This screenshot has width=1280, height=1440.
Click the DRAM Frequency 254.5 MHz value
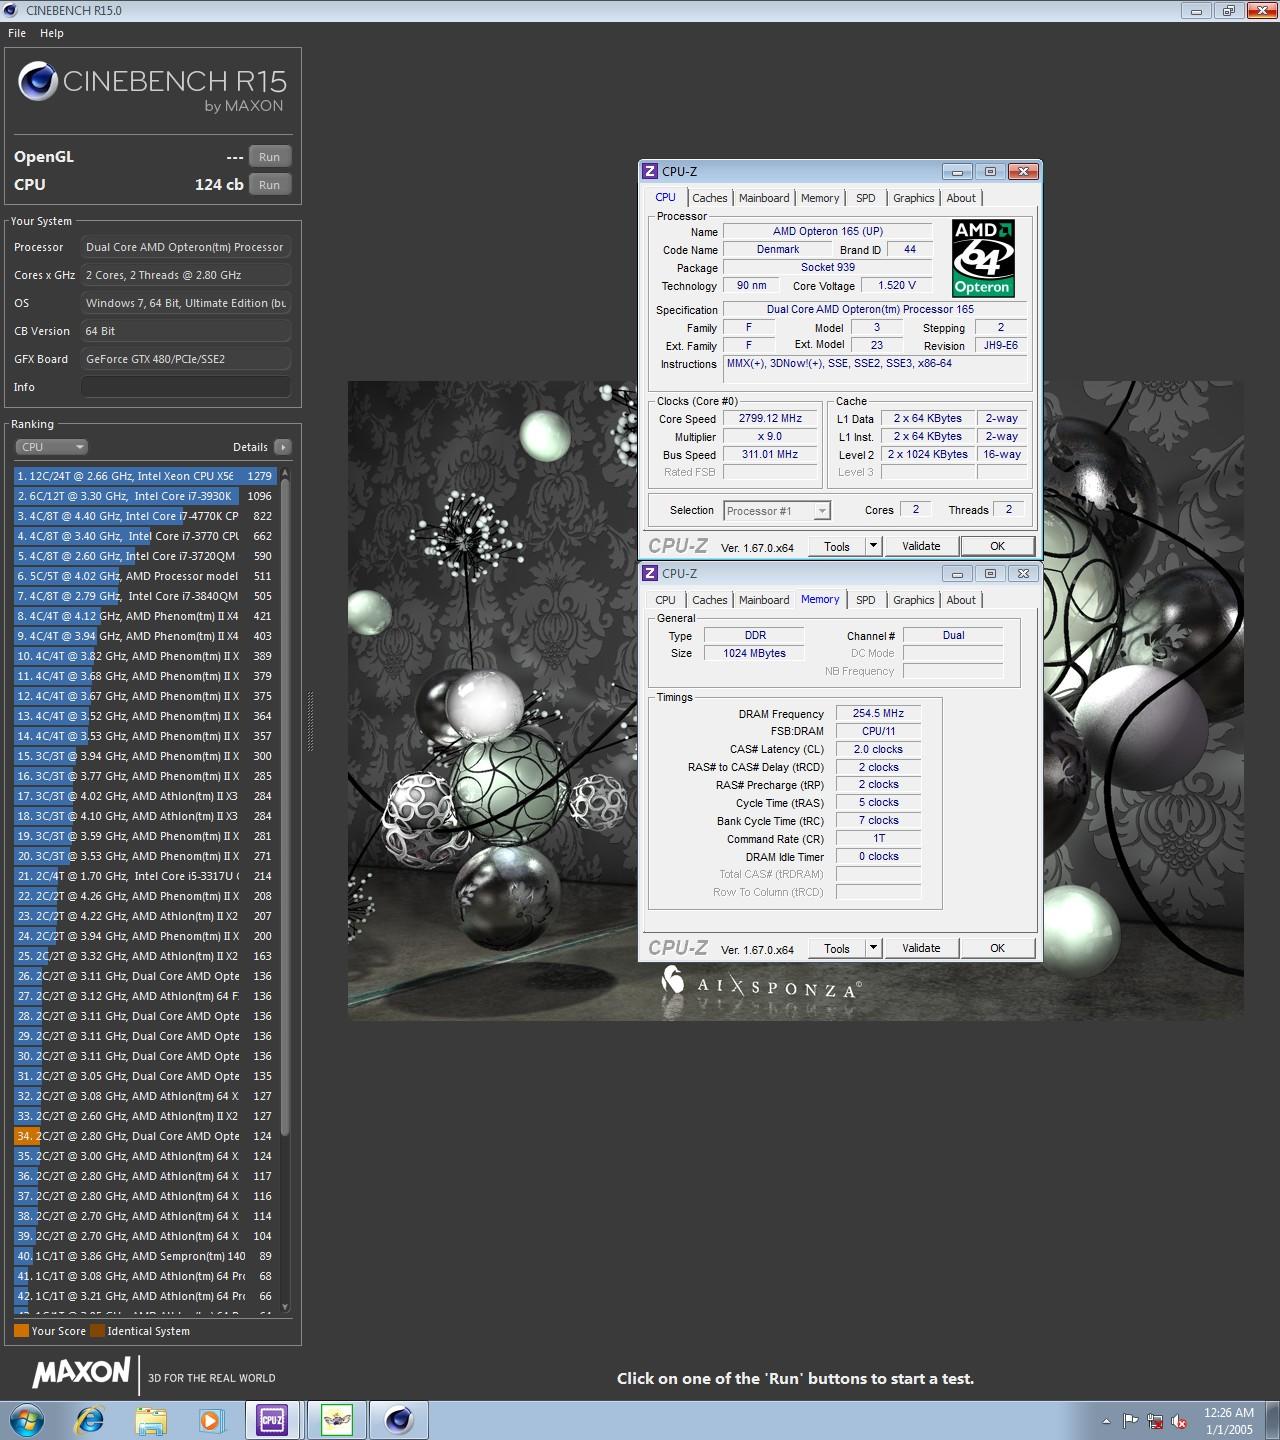[878, 714]
